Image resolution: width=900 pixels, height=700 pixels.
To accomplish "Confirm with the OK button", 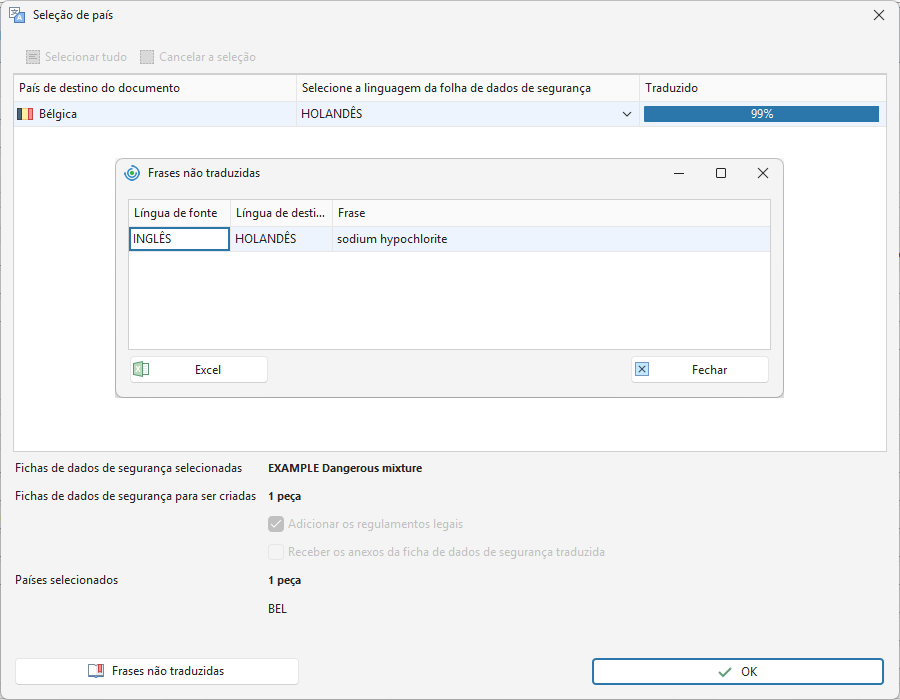I will pyautogui.click(x=738, y=671).
